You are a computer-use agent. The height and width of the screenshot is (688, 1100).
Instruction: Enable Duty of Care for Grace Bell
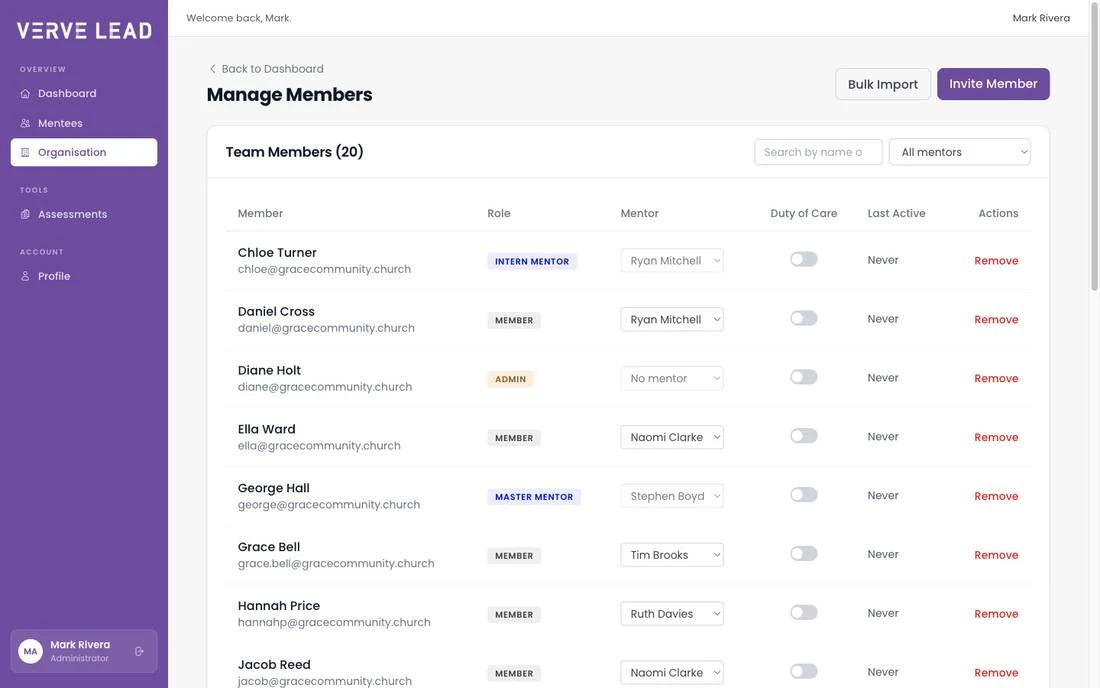803,554
